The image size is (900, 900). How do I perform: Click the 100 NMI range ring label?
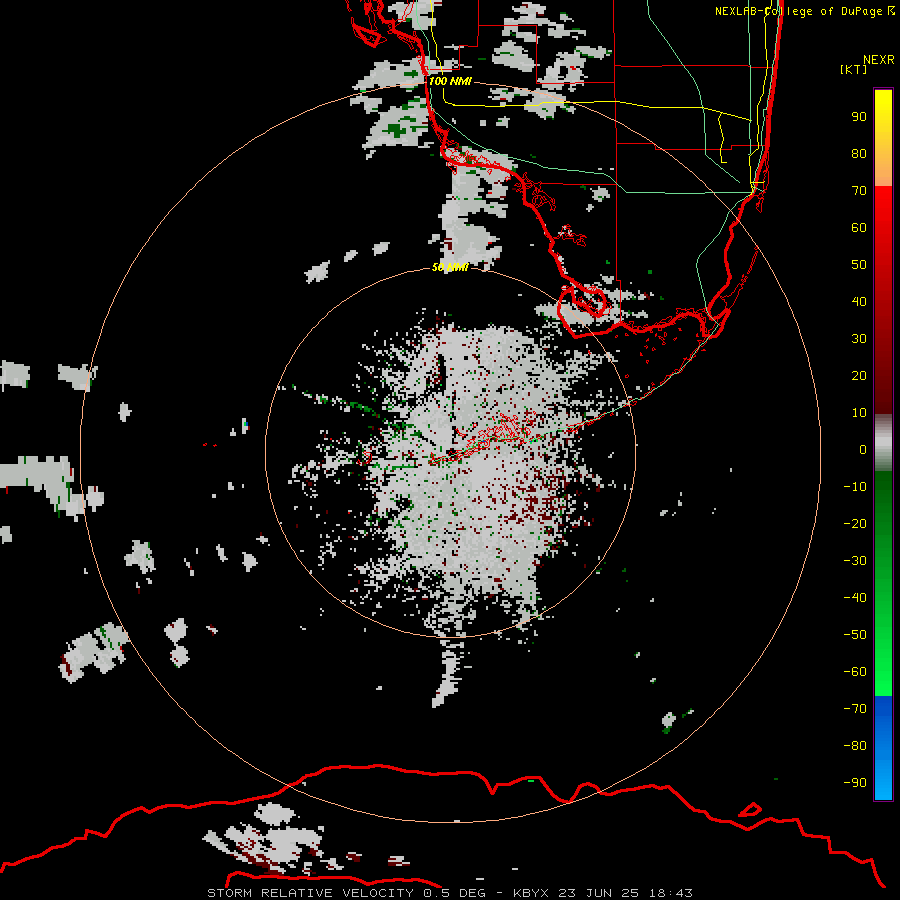tap(450, 81)
